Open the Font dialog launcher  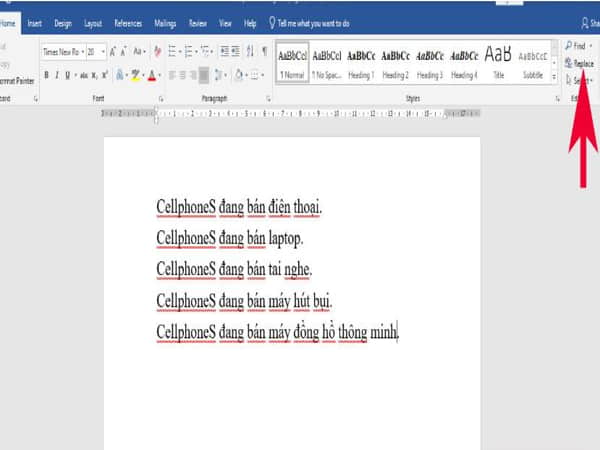click(x=161, y=99)
